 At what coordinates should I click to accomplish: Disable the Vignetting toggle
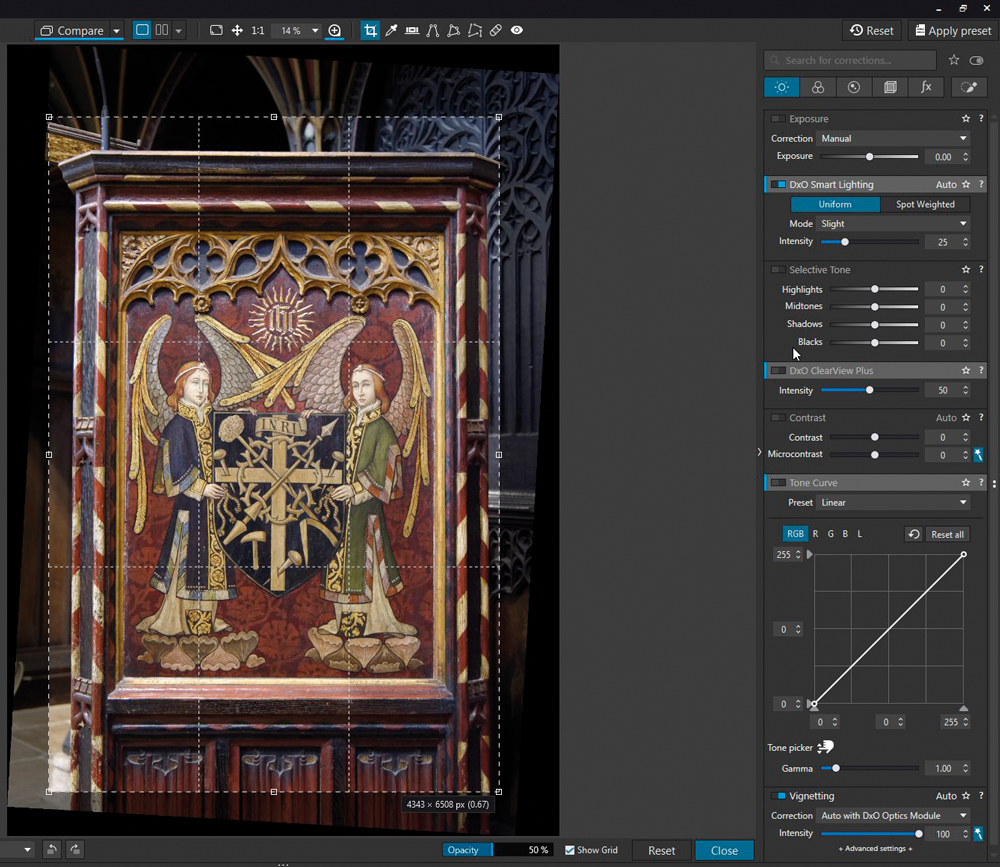(x=777, y=796)
